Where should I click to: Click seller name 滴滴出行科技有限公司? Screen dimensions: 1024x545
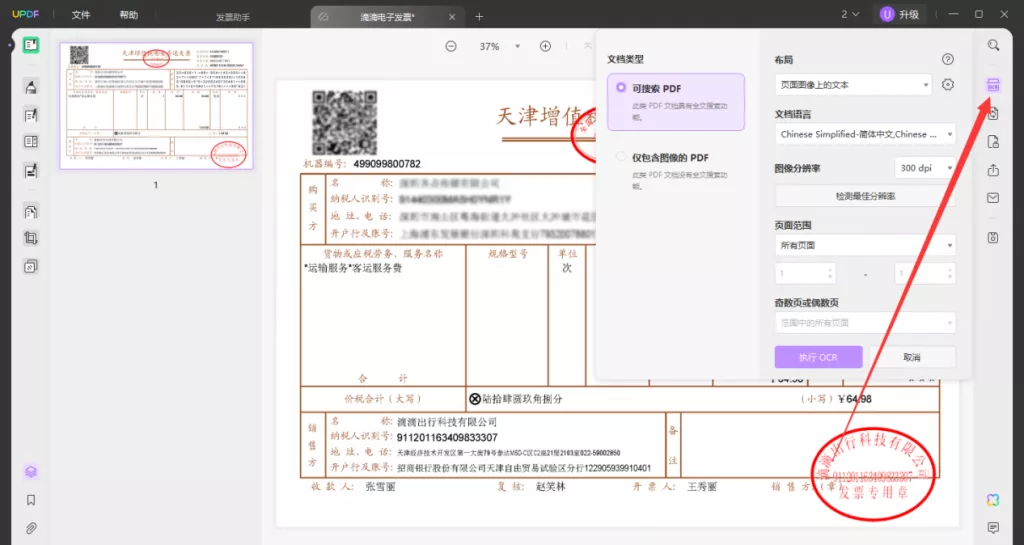pyautogui.click(x=447, y=422)
